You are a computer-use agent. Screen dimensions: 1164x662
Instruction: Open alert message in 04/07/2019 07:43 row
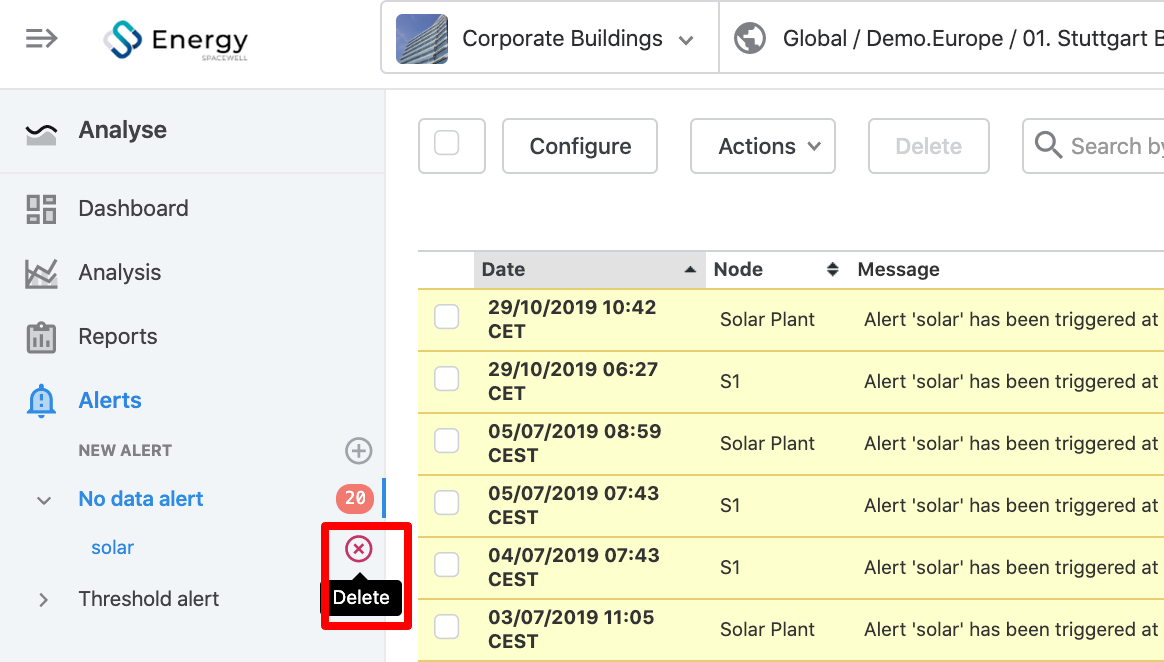click(x=1011, y=567)
